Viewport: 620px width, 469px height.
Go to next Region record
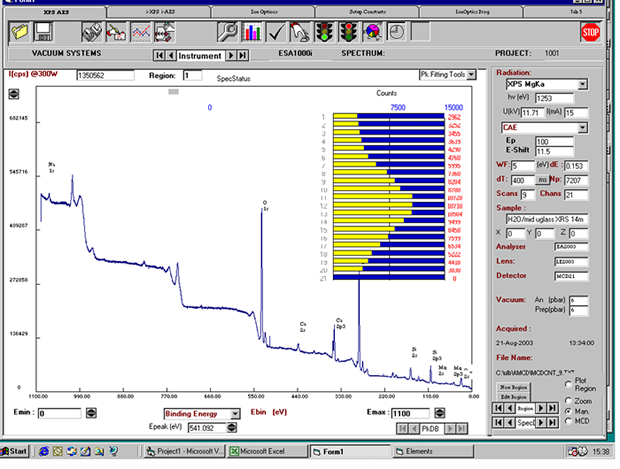(x=541, y=408)
